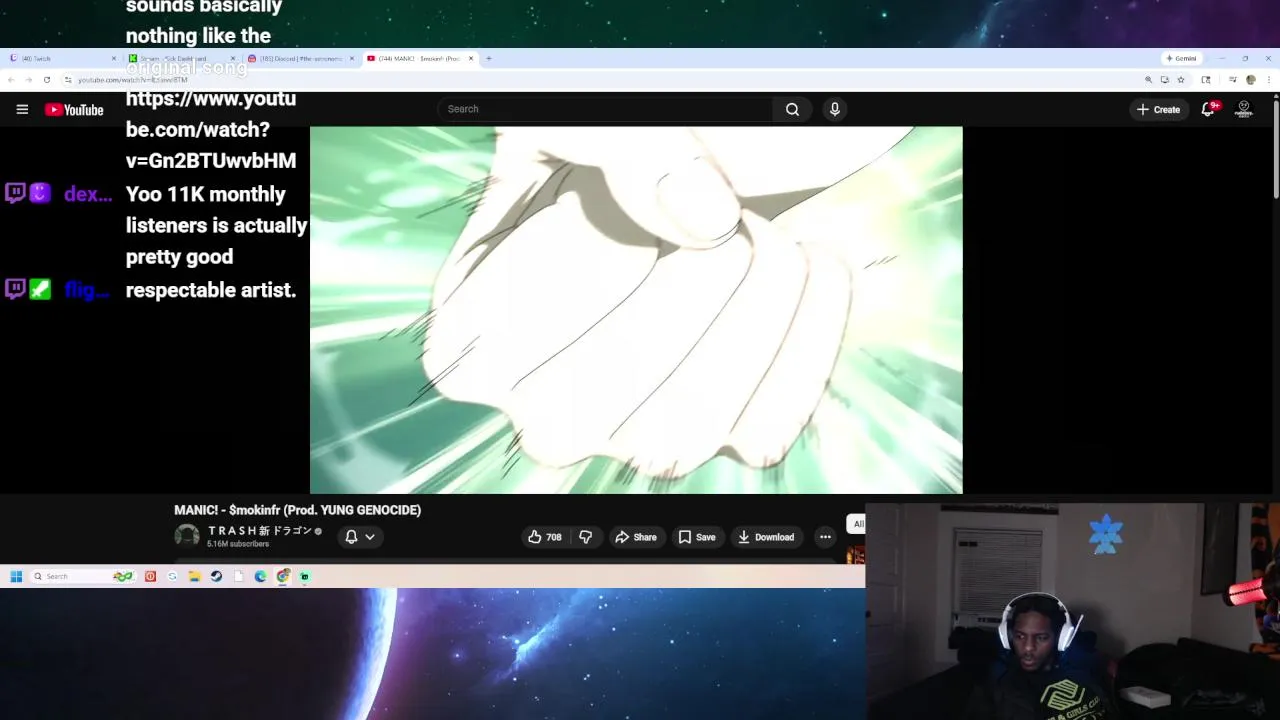Open Steam from the taskbar
Viewport: 1280px width, 720px height.
click(216, 576)
